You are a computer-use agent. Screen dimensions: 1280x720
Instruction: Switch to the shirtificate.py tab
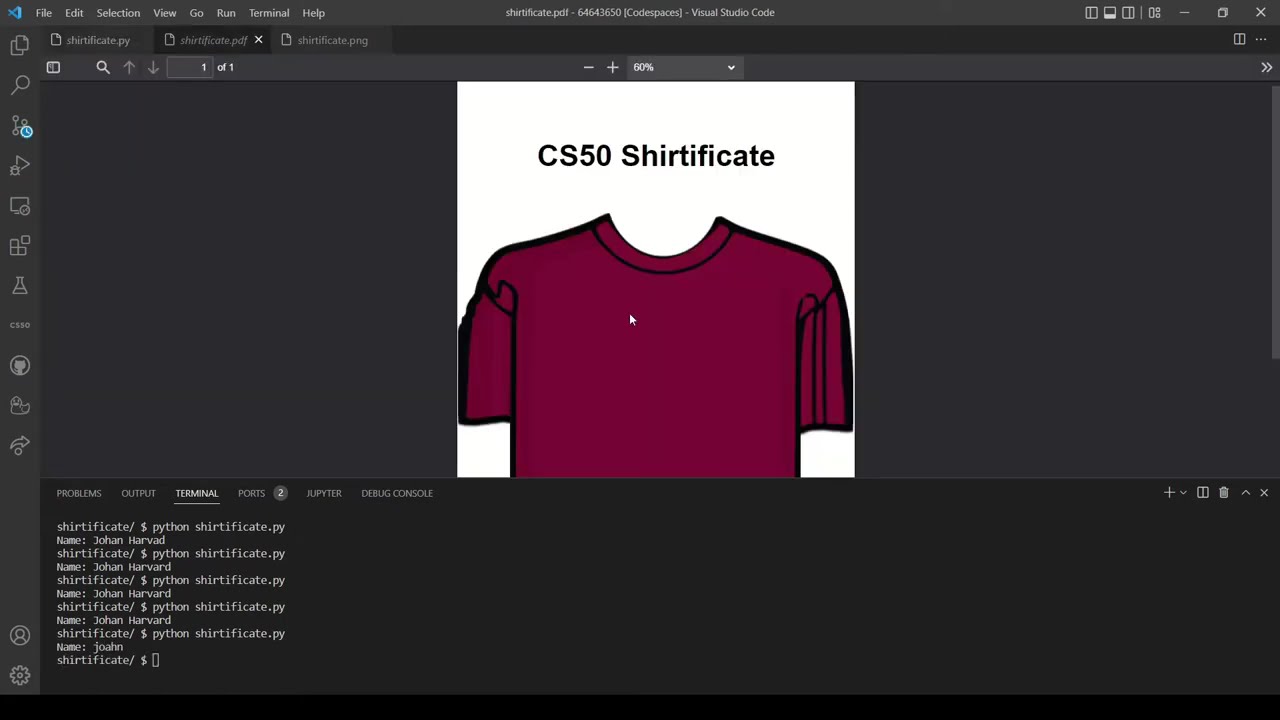98,40
